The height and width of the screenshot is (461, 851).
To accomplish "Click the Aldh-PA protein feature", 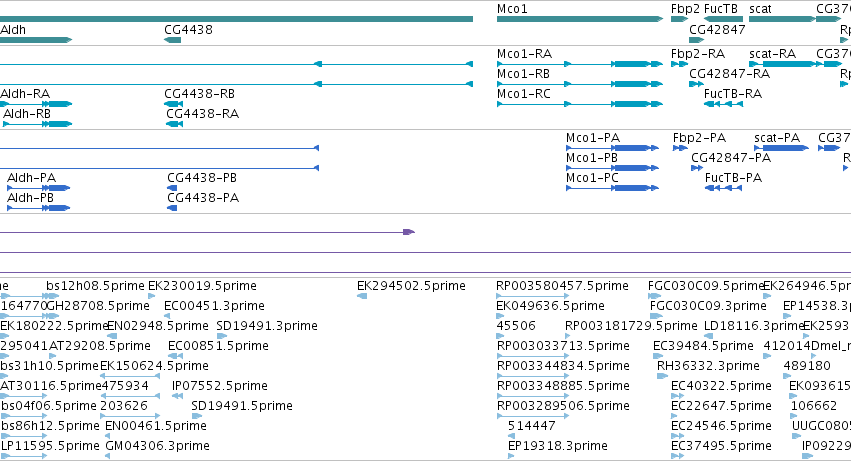I will click(39, 188).
